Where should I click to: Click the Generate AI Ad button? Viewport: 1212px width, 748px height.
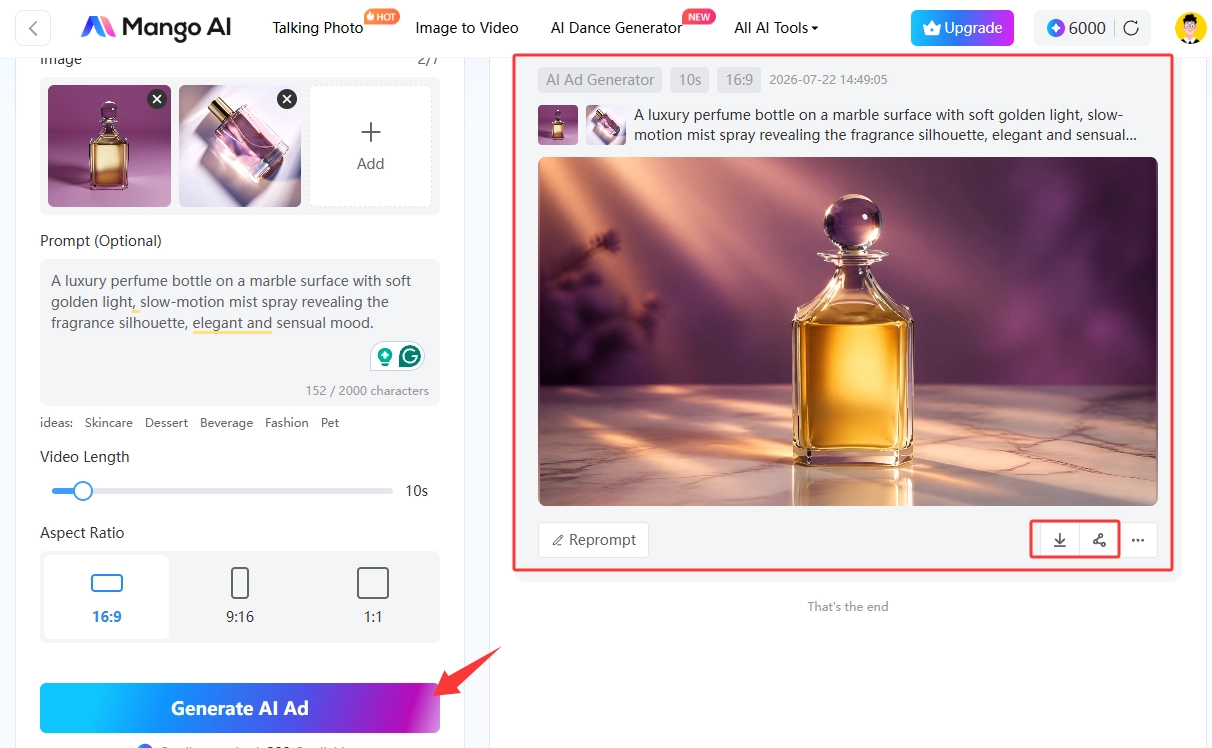point(240,708)
